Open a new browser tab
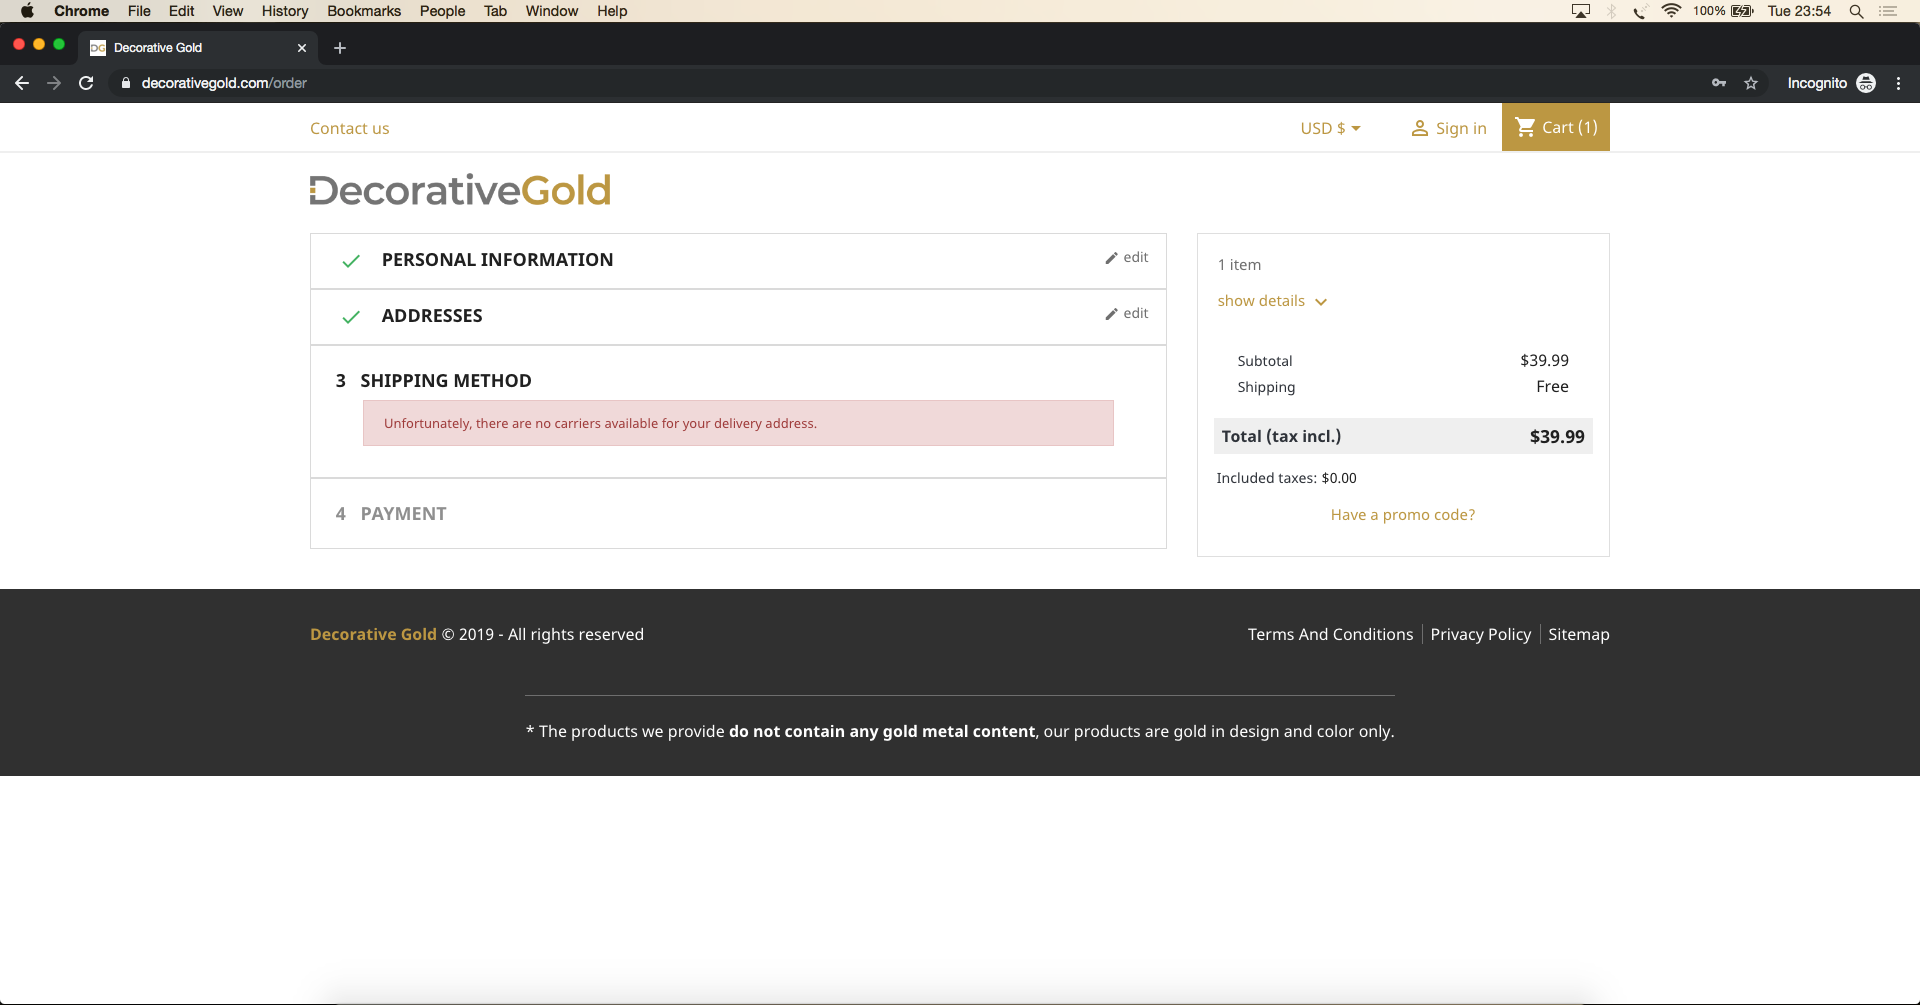 click(x=340, y=48)
